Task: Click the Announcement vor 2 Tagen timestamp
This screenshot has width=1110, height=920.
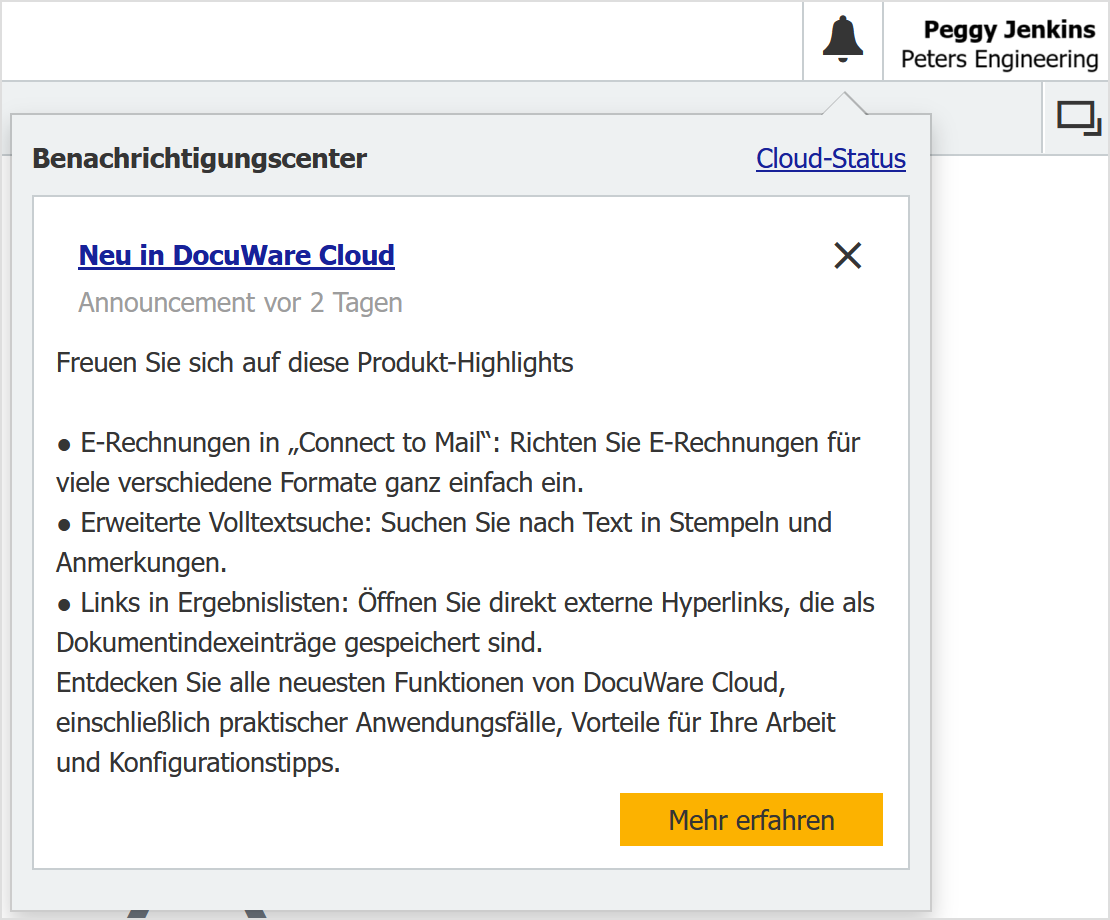Action: [240, 303]
